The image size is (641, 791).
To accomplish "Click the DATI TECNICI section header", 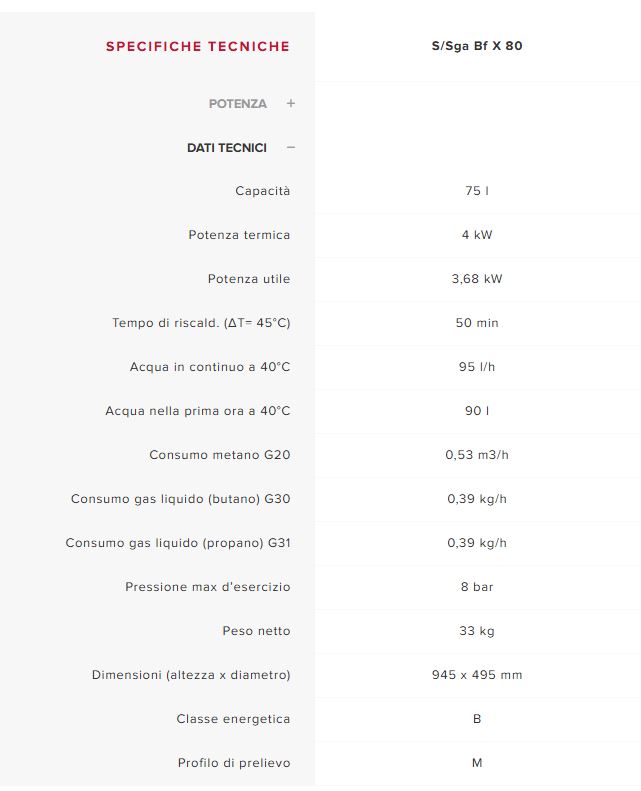I will coord(227,148).
